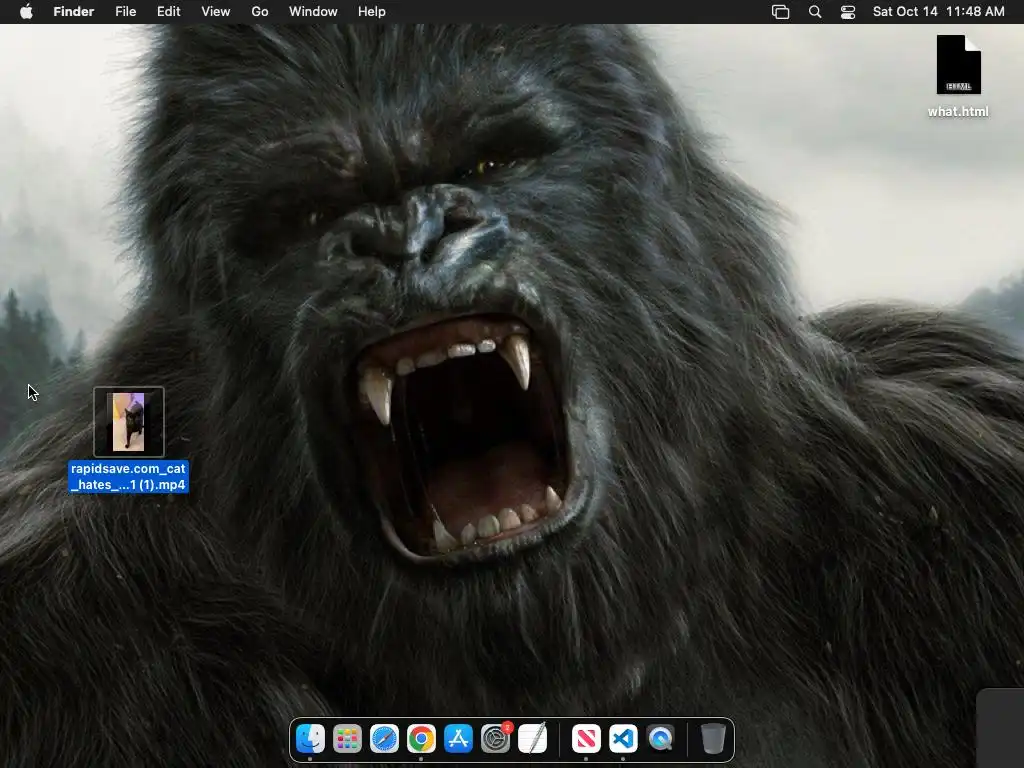Image resolution: width=1024 pixels, height=768 pixels.
Task: Open Finder from the Dock
Action: tap(310, 739)
